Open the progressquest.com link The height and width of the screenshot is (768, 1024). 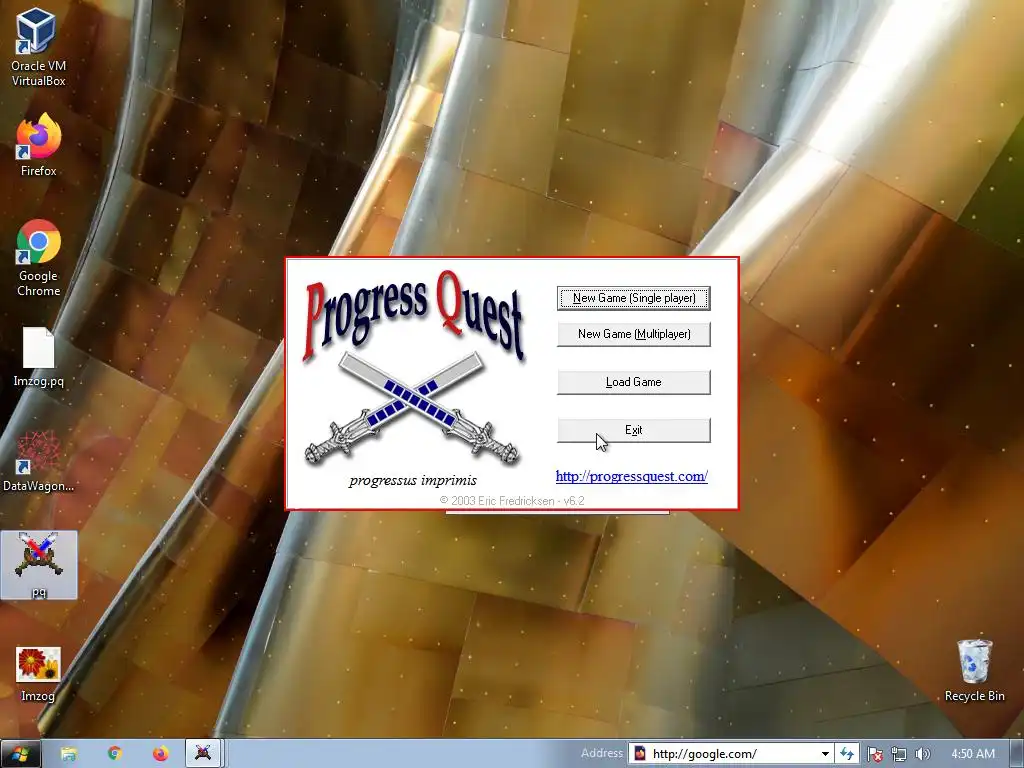[632, 476]
